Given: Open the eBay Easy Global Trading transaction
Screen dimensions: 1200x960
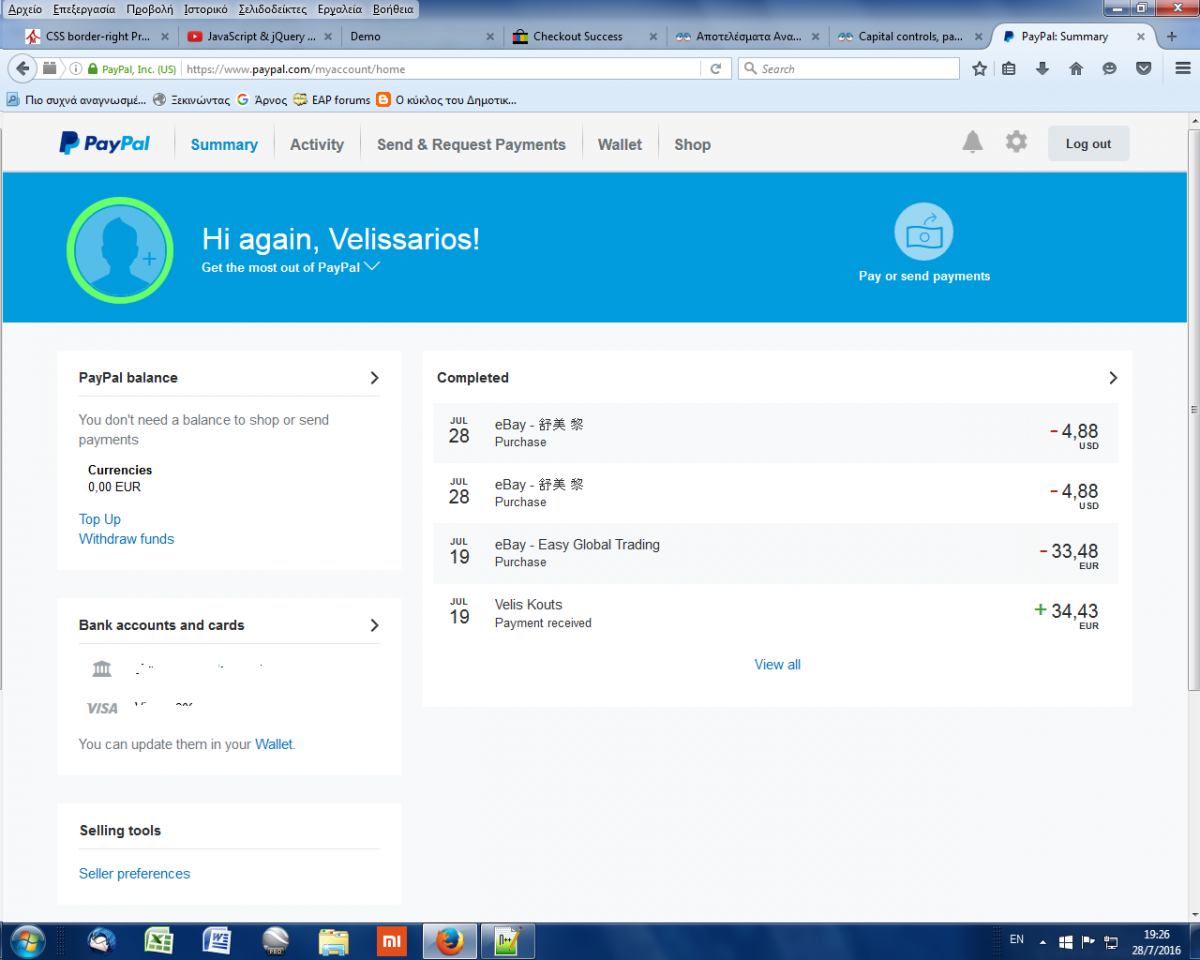Looking at the screenshot, I should pos(776,553).
